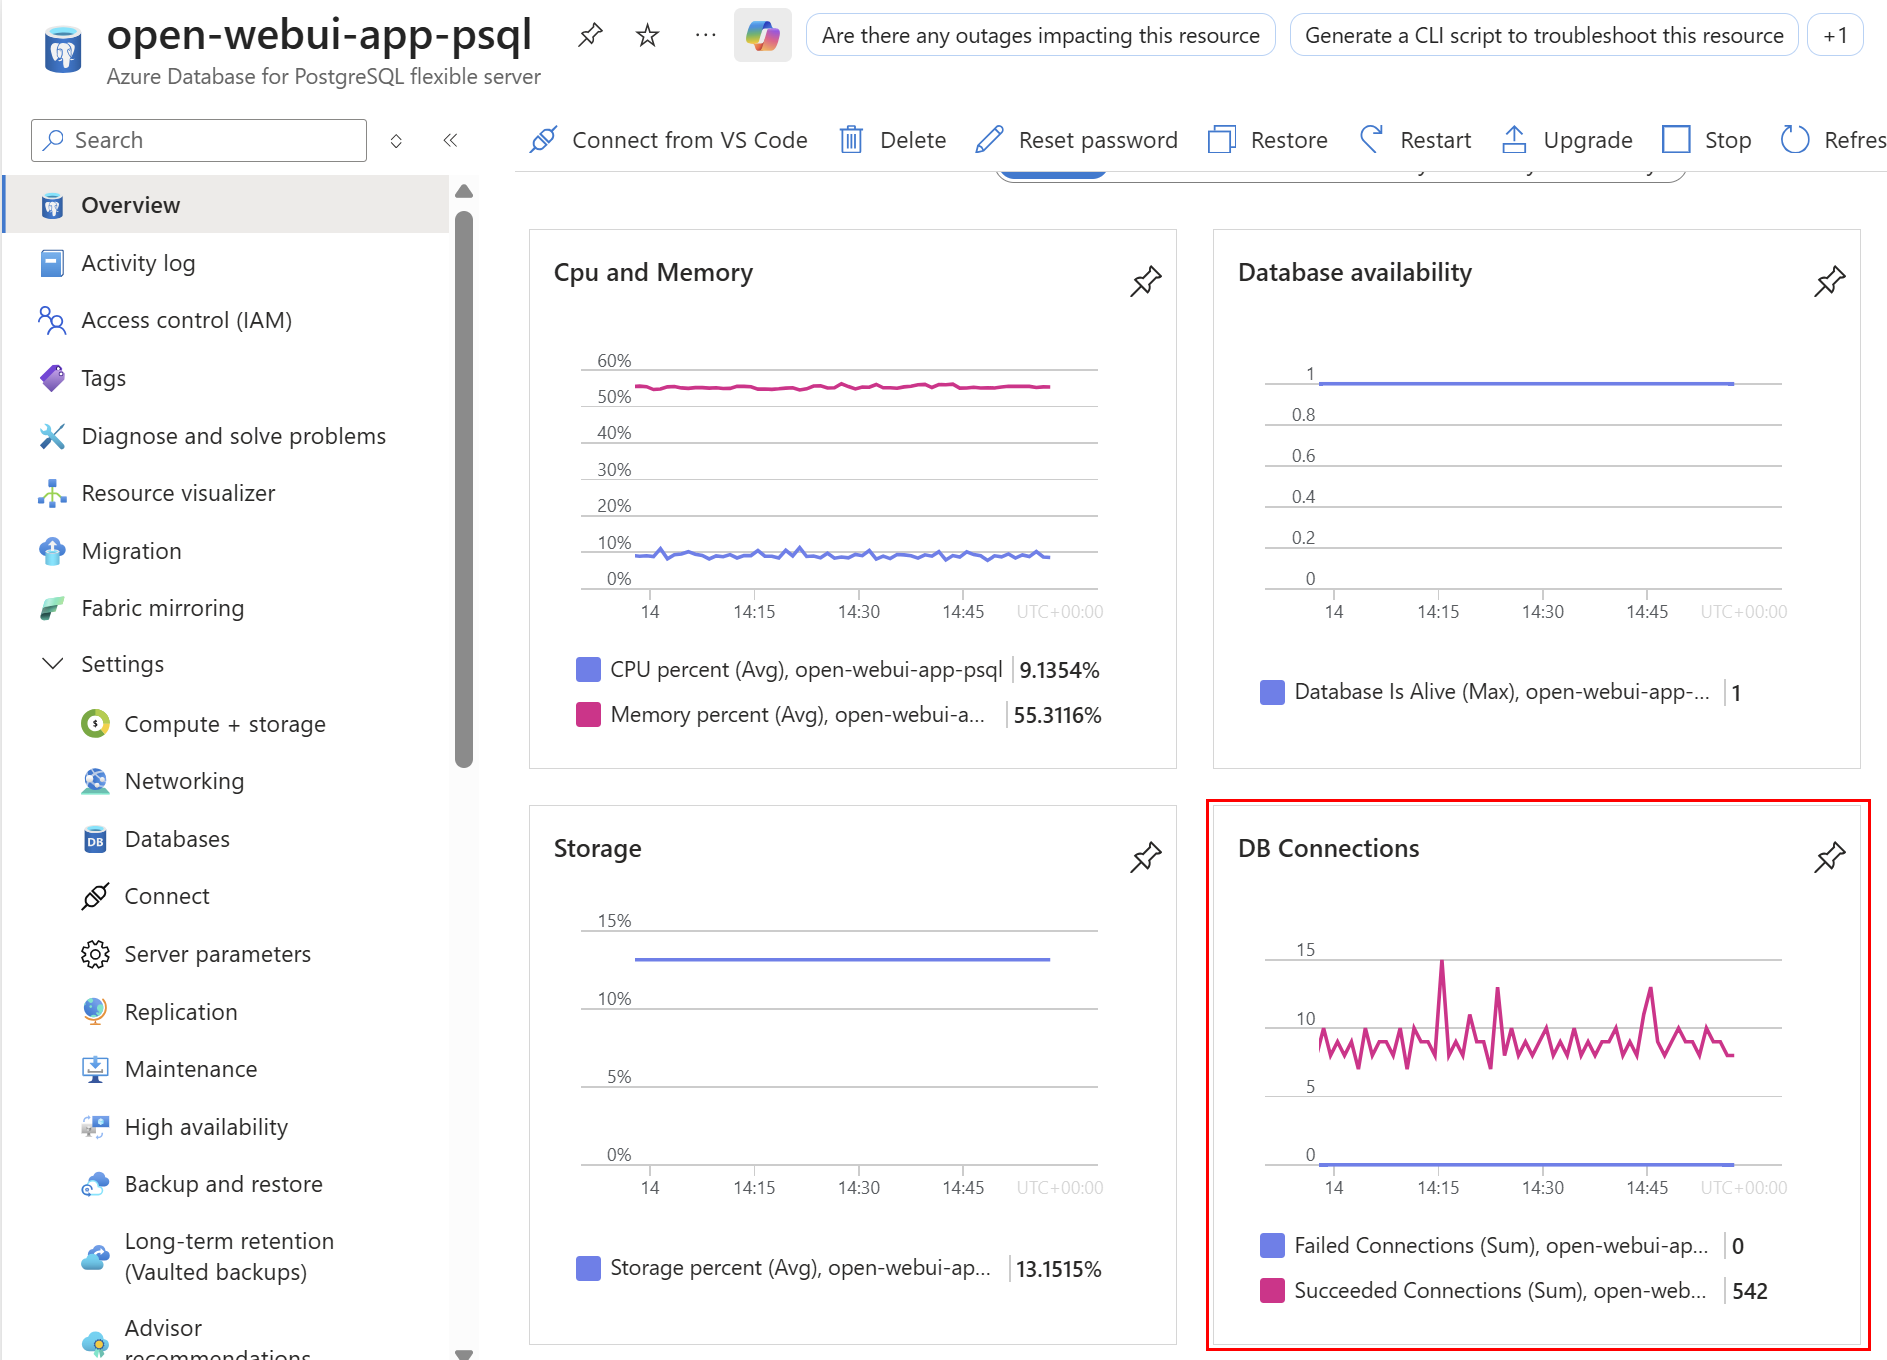Open Activity log from sidebar
Image resolution: width=1887 pixels, height=1360 pixels.
point(138,263)
